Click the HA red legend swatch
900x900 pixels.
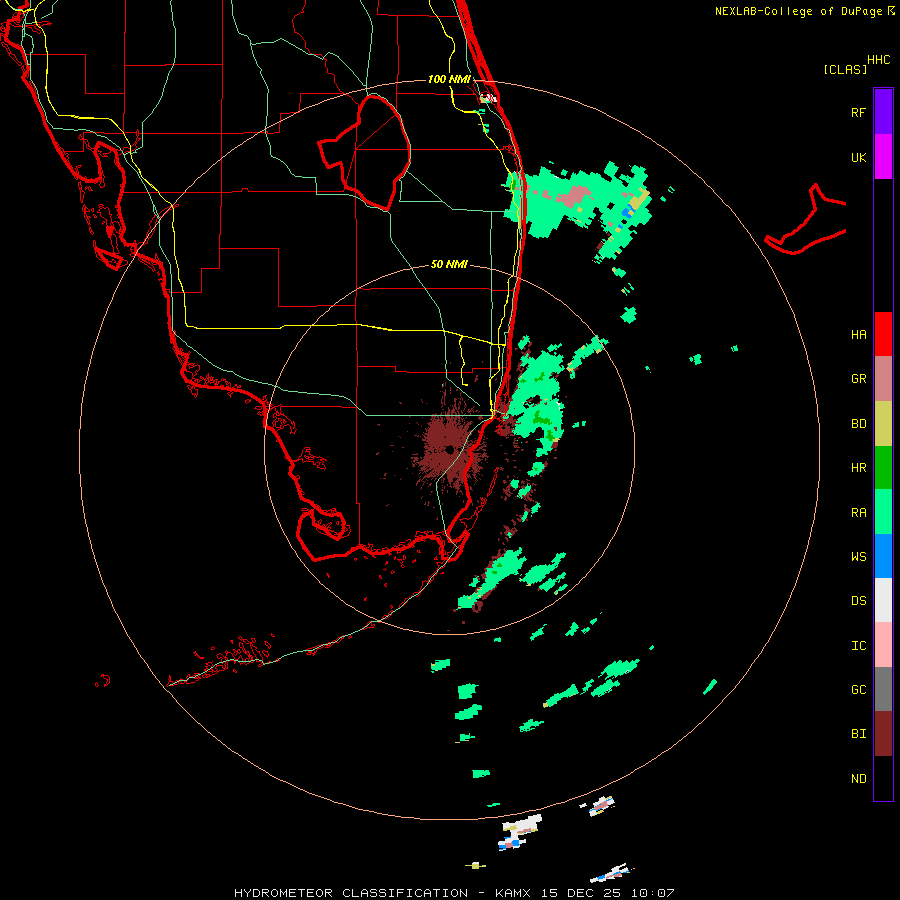pyautogui.click(x=883, y=334)
